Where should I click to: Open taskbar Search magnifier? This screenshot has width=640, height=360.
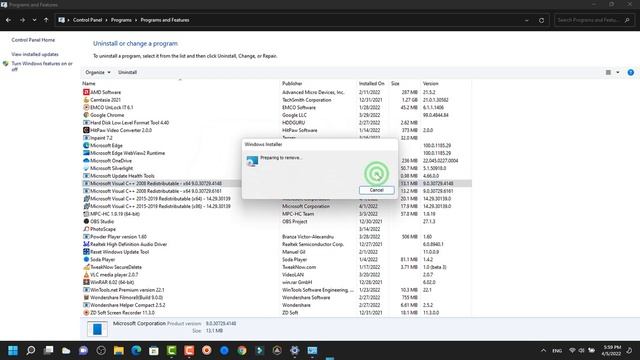tap(31, 351)
